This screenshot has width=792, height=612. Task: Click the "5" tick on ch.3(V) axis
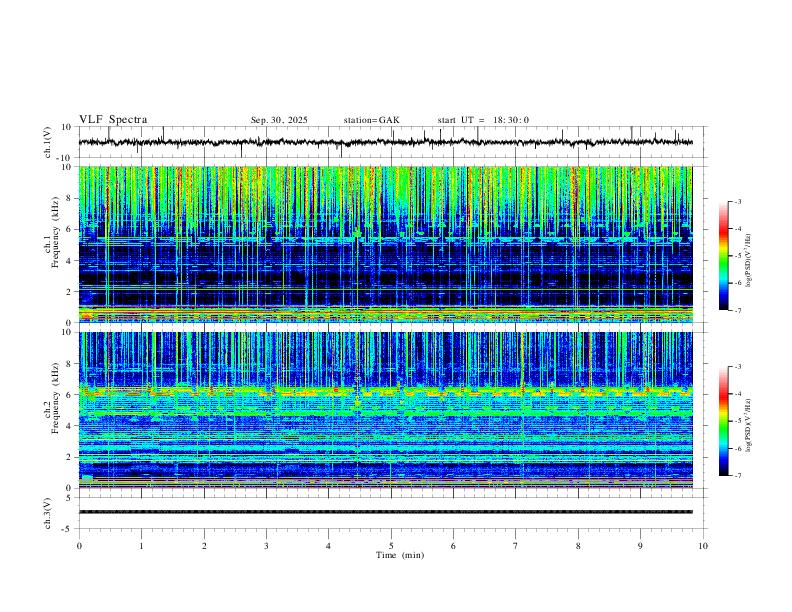(x=70, y=498)
